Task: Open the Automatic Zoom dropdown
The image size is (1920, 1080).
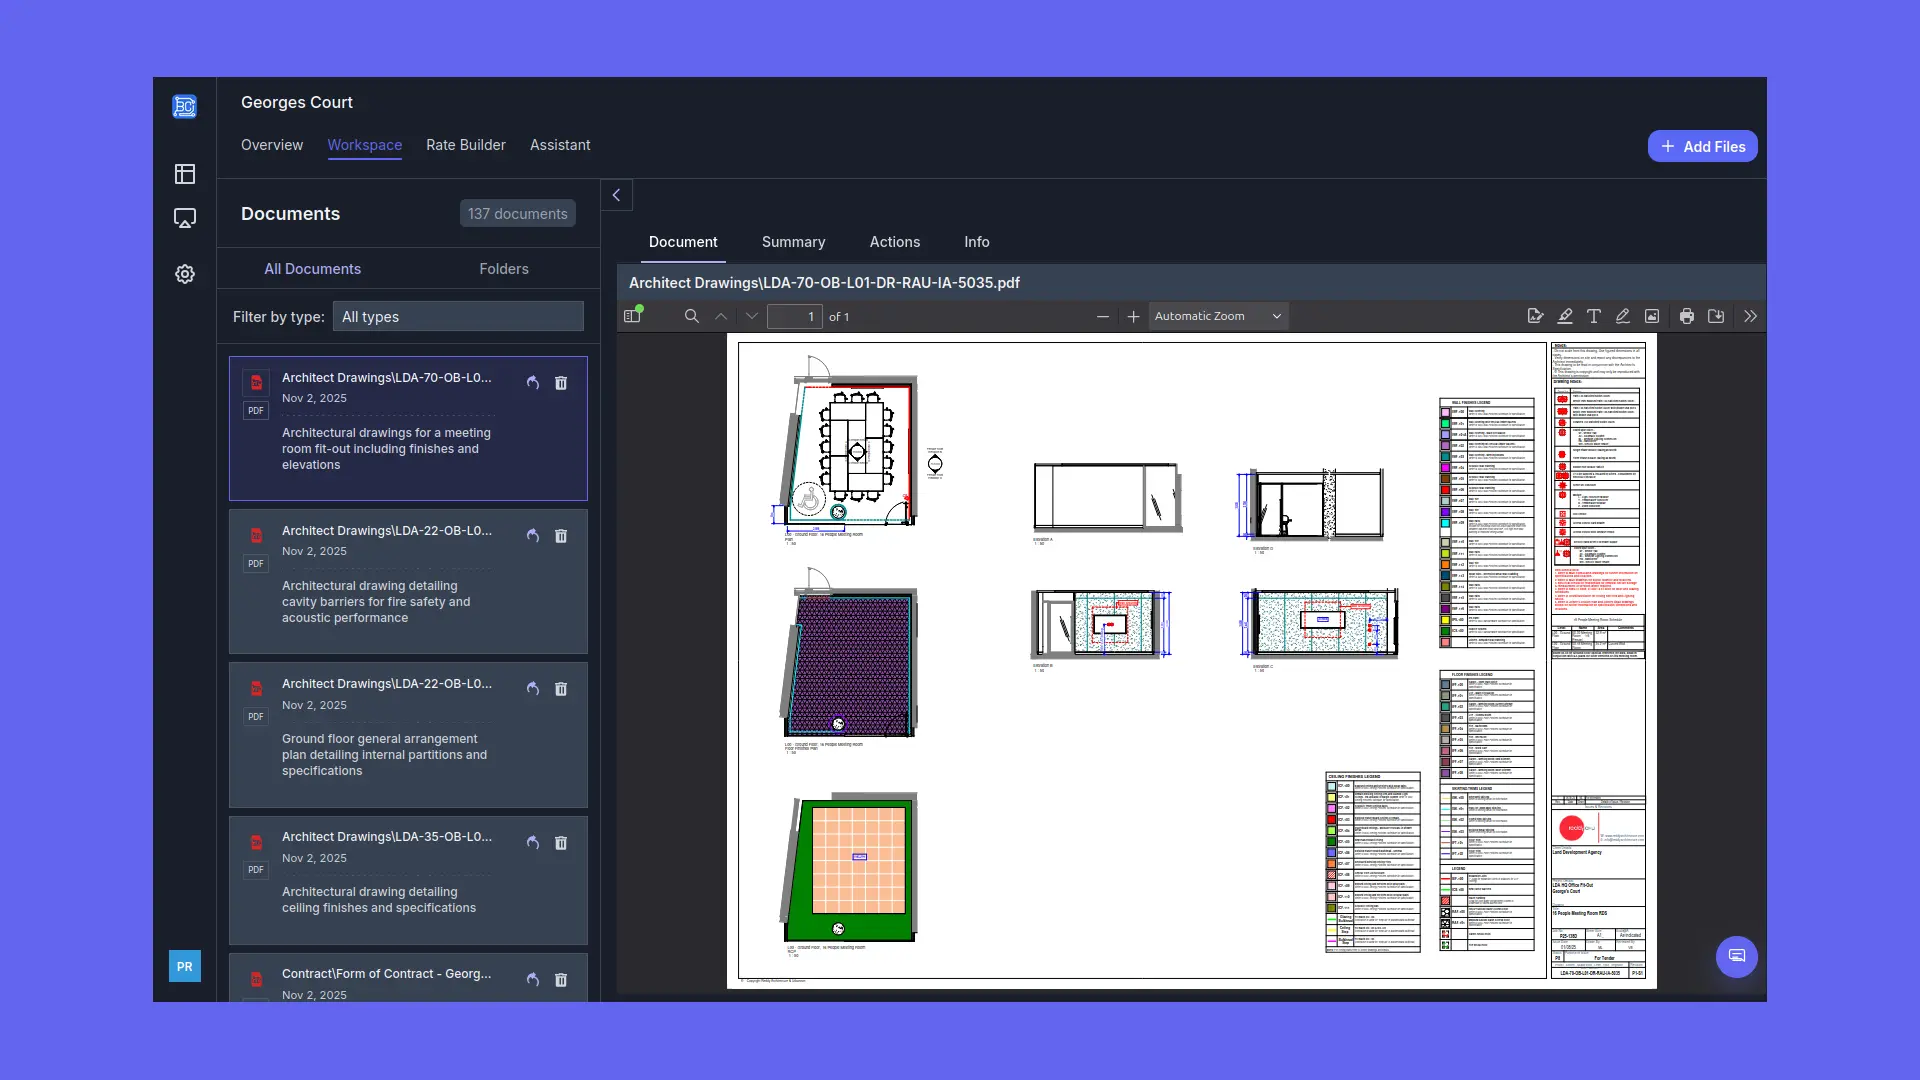Action: [x=1217, y=316]
